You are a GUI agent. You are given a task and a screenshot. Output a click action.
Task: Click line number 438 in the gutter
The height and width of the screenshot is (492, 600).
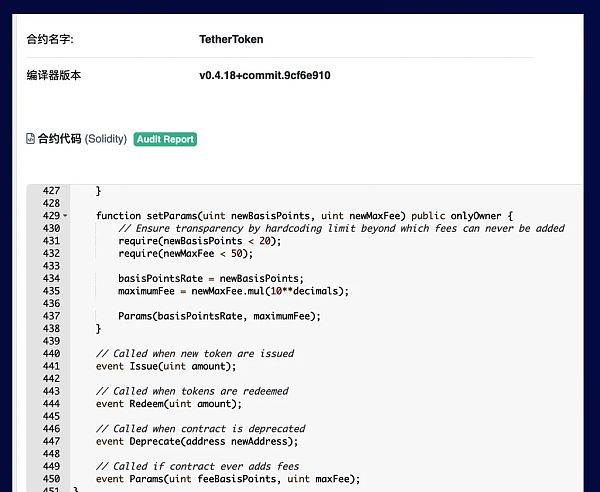click(x=51, y=328)
